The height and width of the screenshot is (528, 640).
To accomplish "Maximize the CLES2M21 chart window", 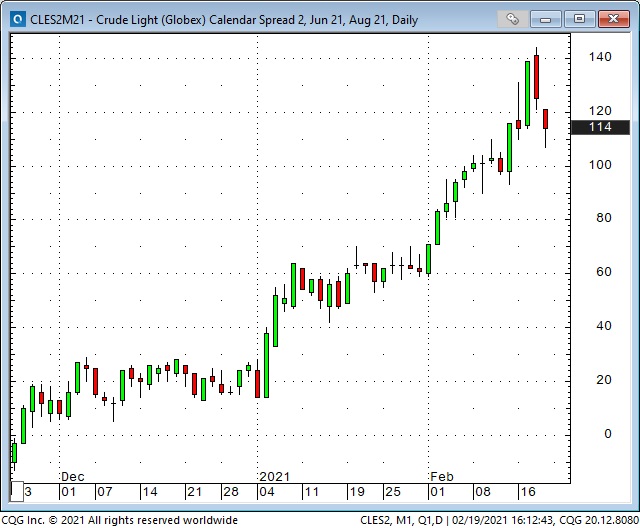I will click(579, 19).
